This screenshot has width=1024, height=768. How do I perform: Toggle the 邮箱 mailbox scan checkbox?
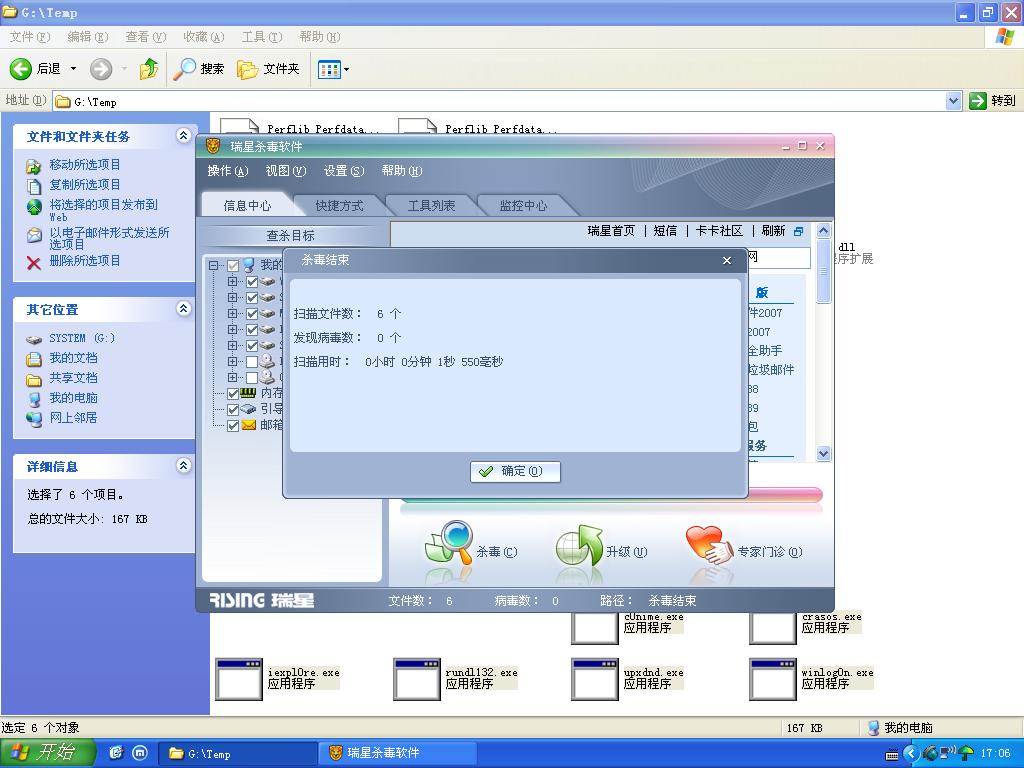[x=233, y=426]
